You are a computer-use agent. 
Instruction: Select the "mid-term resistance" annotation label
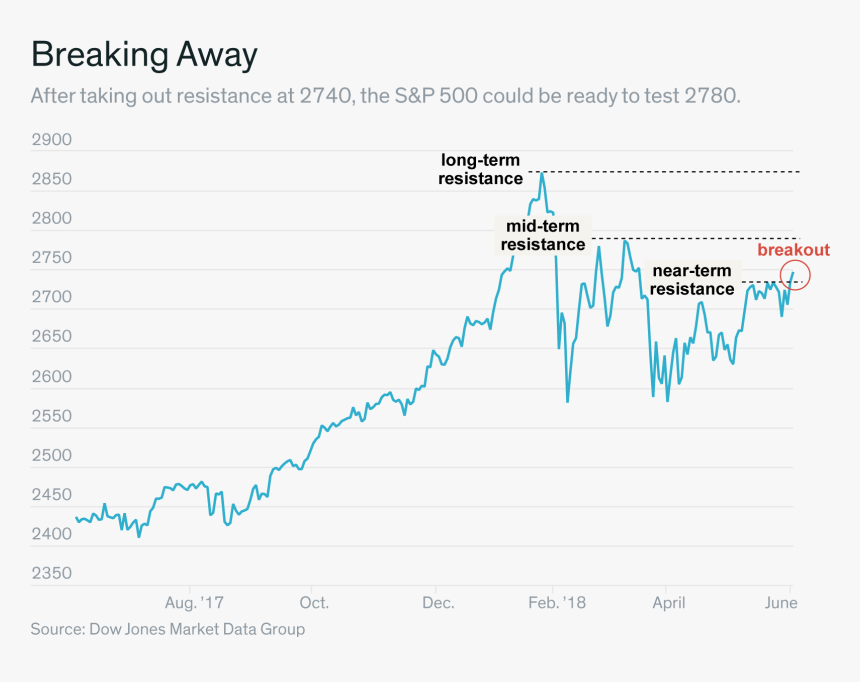[x=543, y=235]
